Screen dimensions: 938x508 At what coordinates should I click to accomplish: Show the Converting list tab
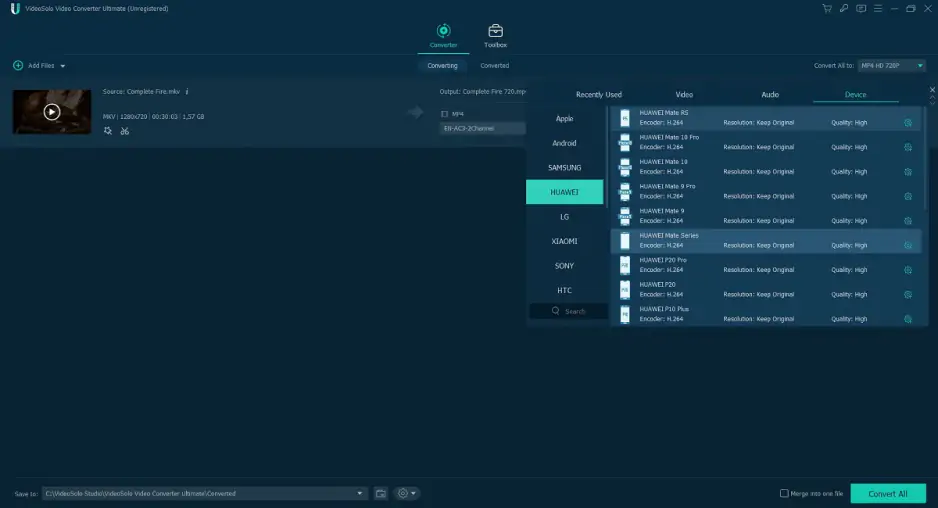pyautogui.click(x=443, y=66)
